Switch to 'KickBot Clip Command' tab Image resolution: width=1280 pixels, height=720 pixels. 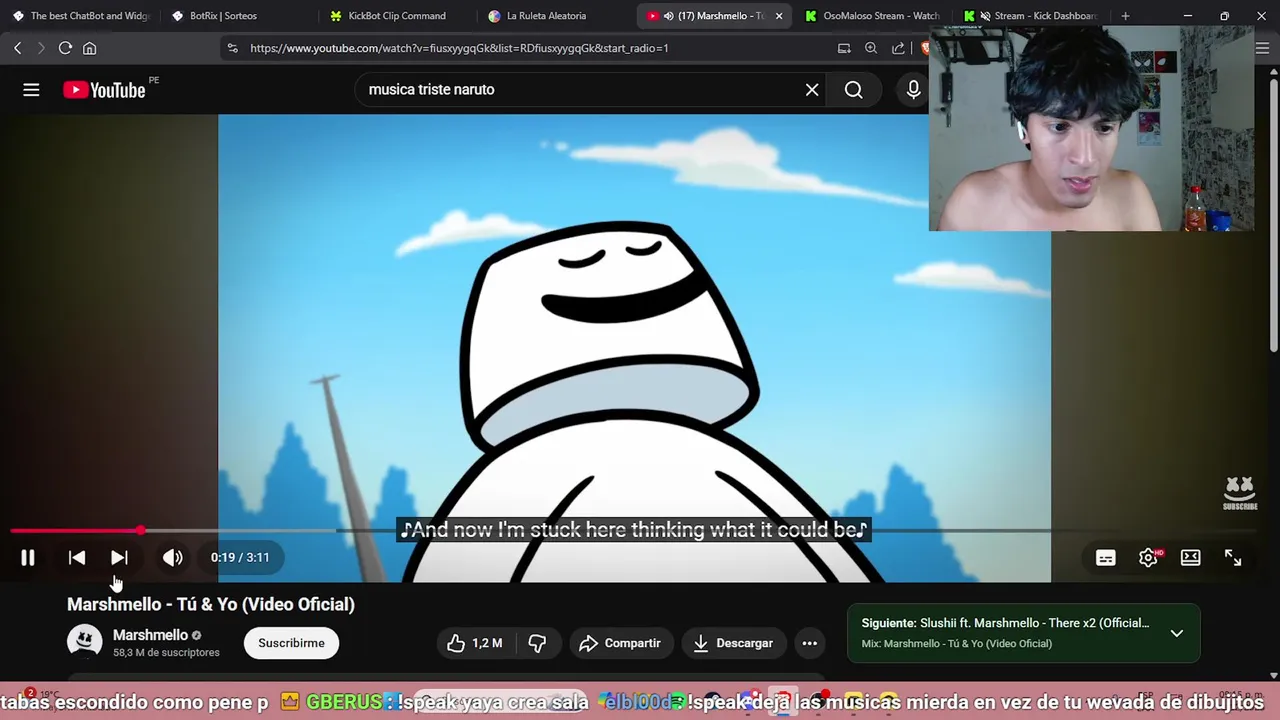pos(397,16)
